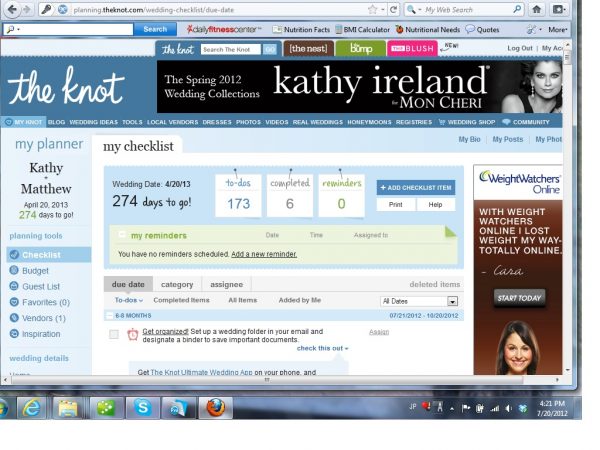The height and width of the screenshot is (450, 600).
Task: Reload the page with the refresh icon
Action: 393,10
